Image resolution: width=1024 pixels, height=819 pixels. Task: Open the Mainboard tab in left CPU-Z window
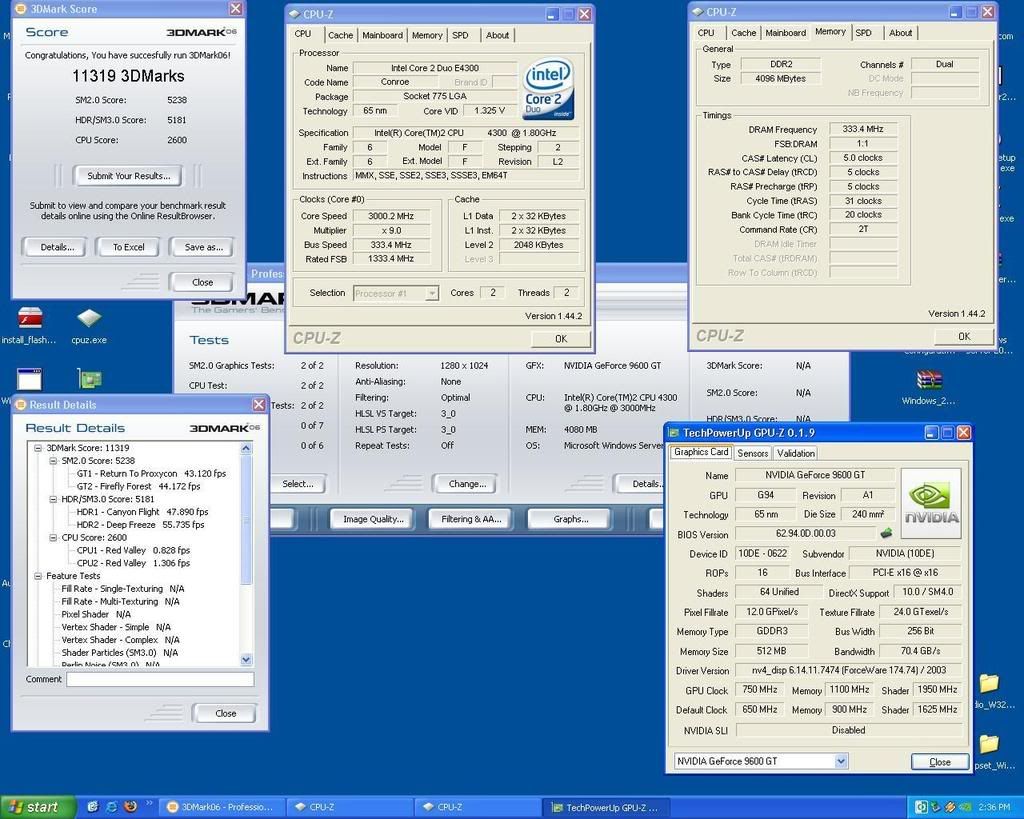tap(382, 35)
